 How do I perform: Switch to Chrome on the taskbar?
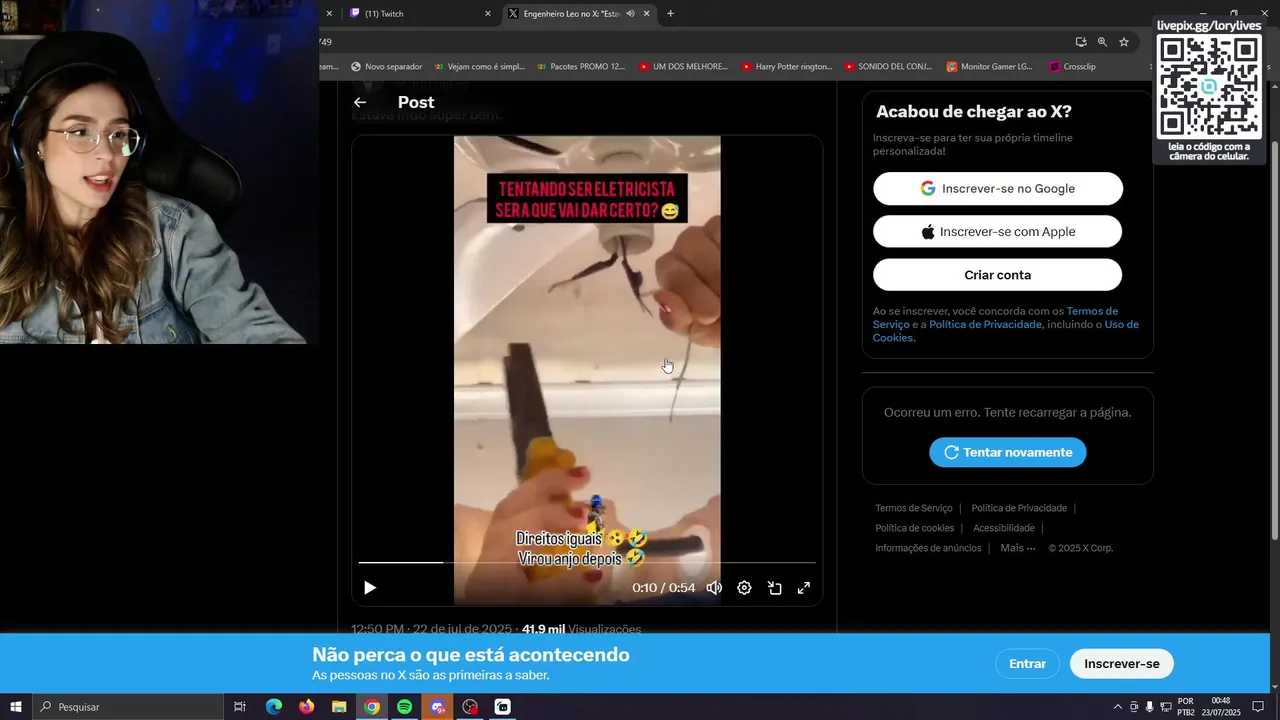click(372, 707)
